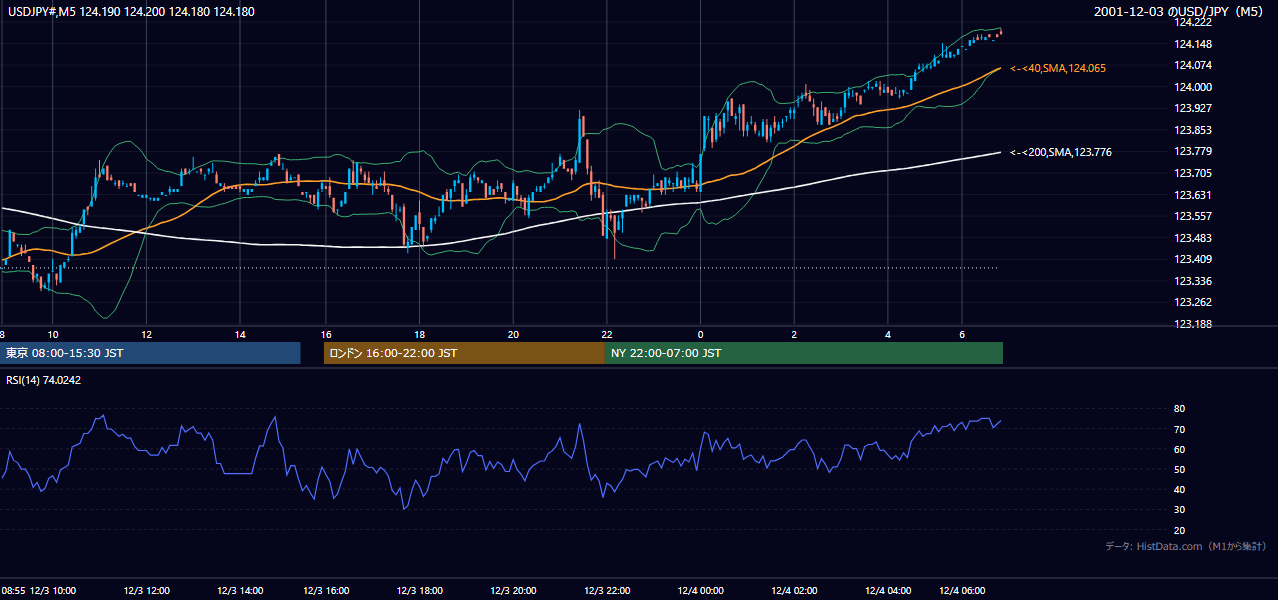Click RSI axis level 70
This screenshot has width=1278, height=600.
[1180, 429]
